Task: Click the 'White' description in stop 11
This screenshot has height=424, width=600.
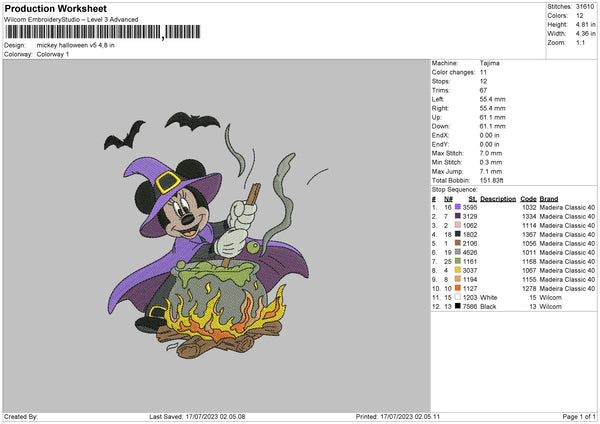Action: [489, 297]
